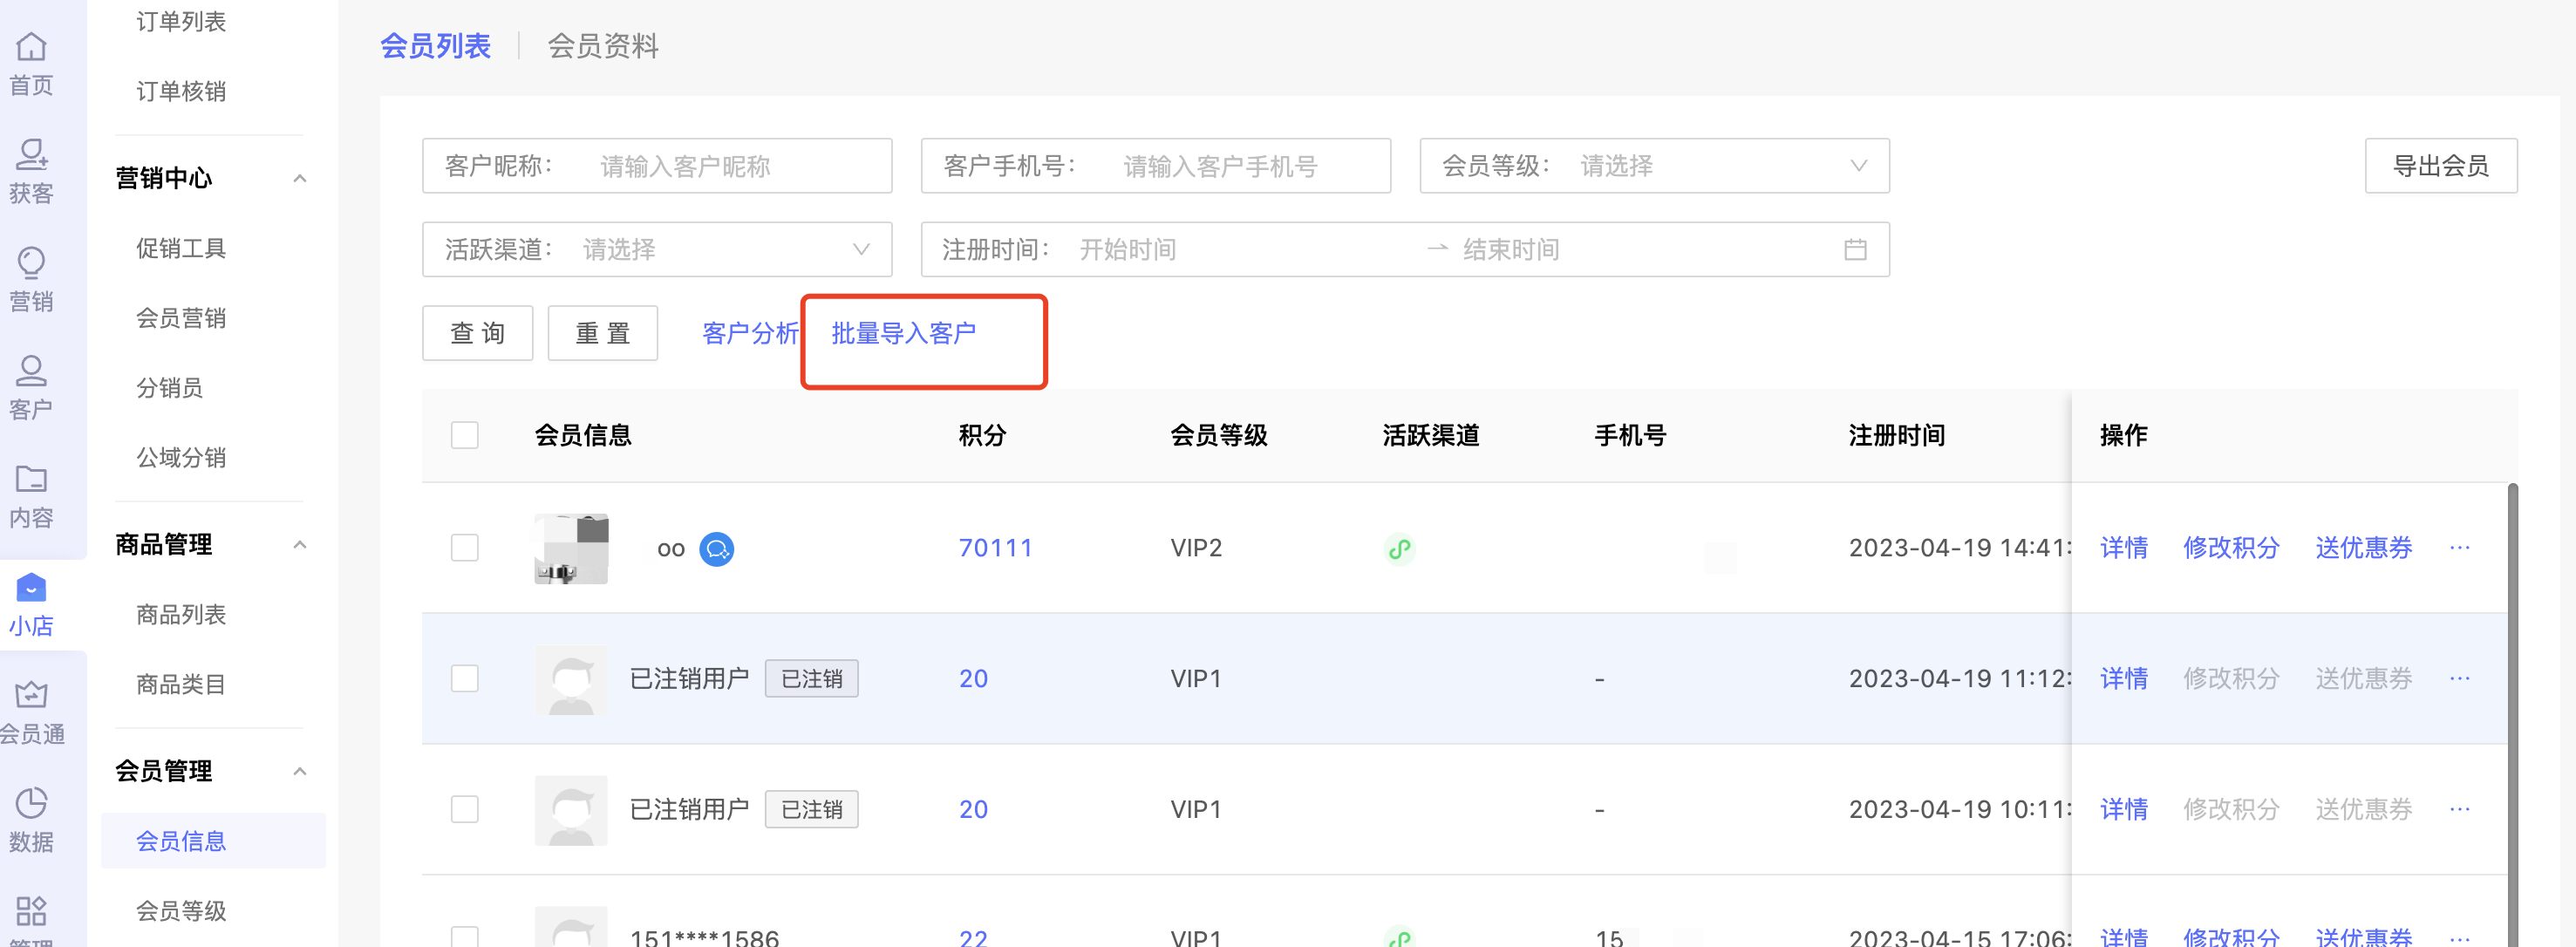The width and height of the screenshot is (2576, 947).
Task: Open 订单列表 in the side menu
Action: pos(181,21)
